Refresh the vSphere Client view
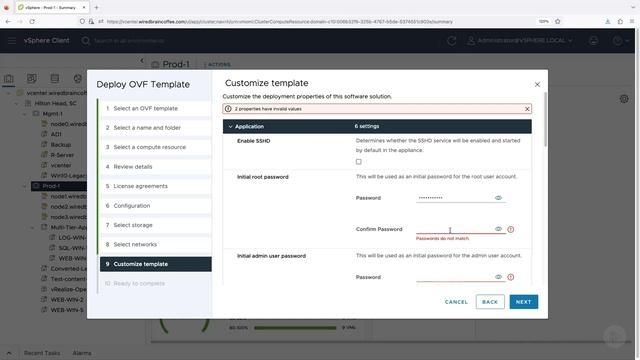Image resolution: width=640 pixels, height=360 pixels. click(451, 41)
